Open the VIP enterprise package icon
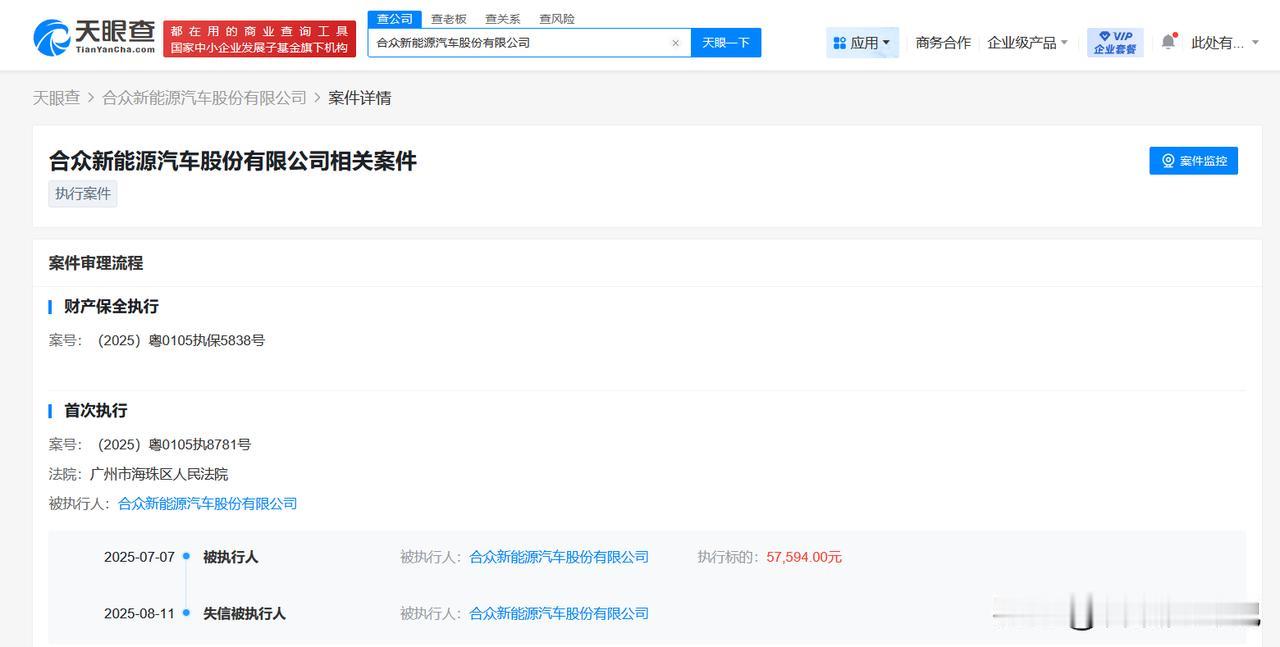 click(x=1115, y=42)
